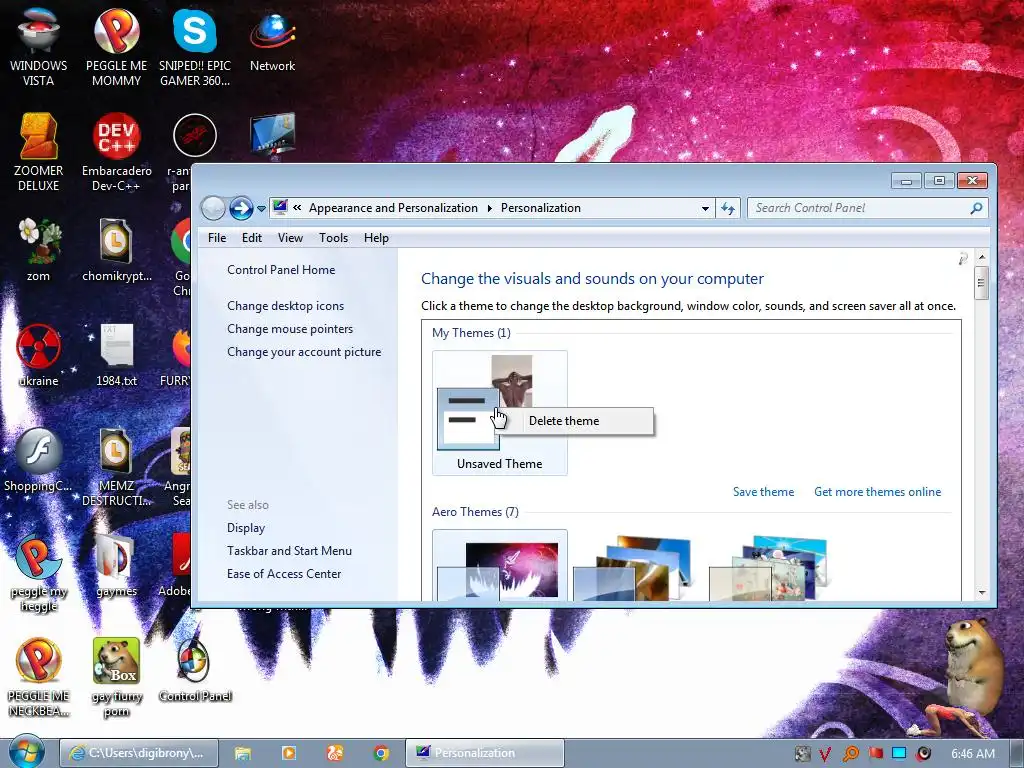Viewport: 1024px width, 768px height.
Task: Select the zom desktop icon
Action: click(x=39, y=250)
